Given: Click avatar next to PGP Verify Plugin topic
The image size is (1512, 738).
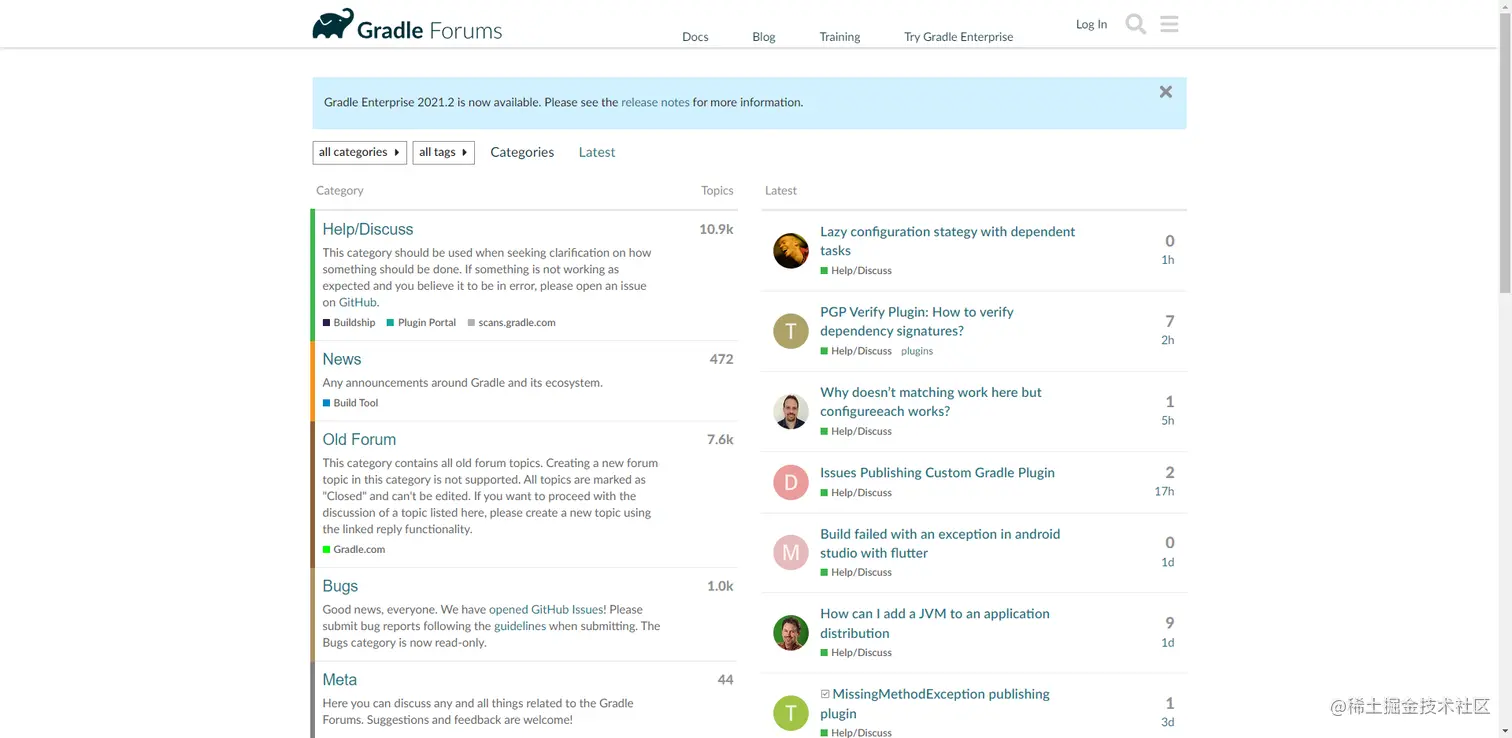Looking at the screenshot, I should [791, 331].
